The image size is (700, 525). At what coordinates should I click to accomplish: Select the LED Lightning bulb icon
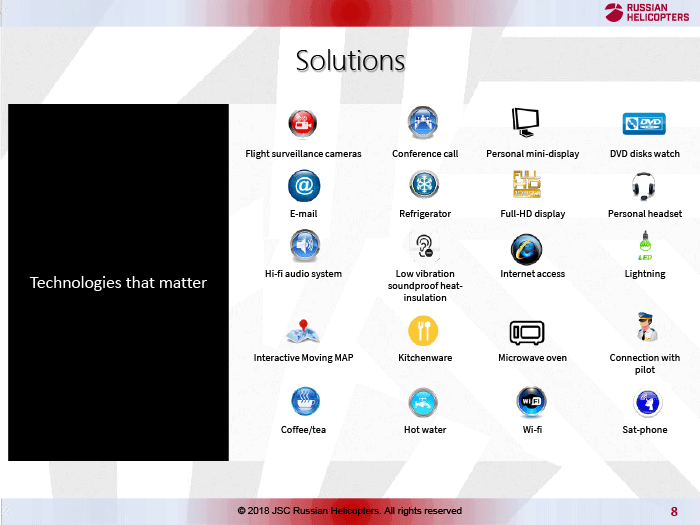coord(645,247)
